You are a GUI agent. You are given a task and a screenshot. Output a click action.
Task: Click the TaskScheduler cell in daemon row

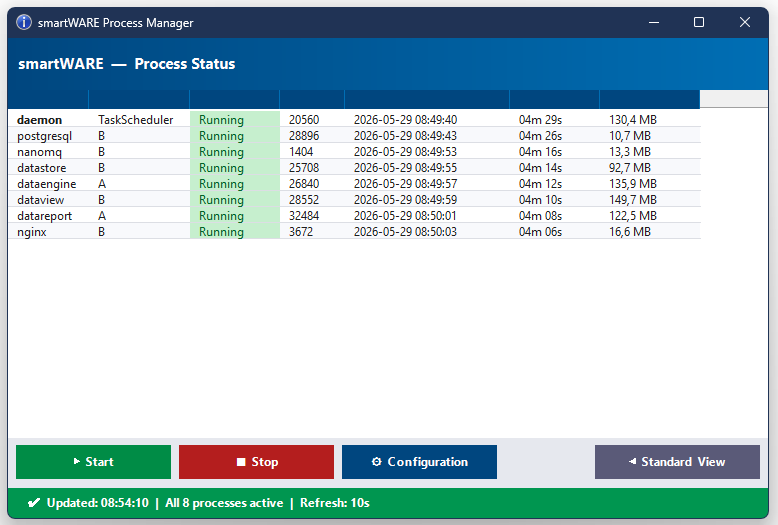coord(135,120)
